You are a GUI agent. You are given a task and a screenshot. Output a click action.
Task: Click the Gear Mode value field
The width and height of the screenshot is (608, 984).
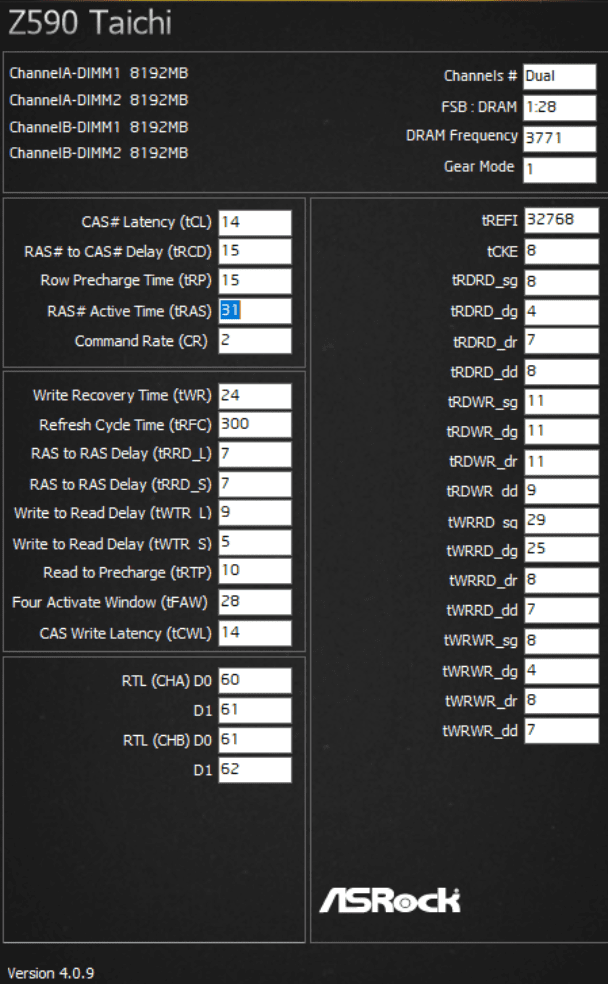point(559,169)
